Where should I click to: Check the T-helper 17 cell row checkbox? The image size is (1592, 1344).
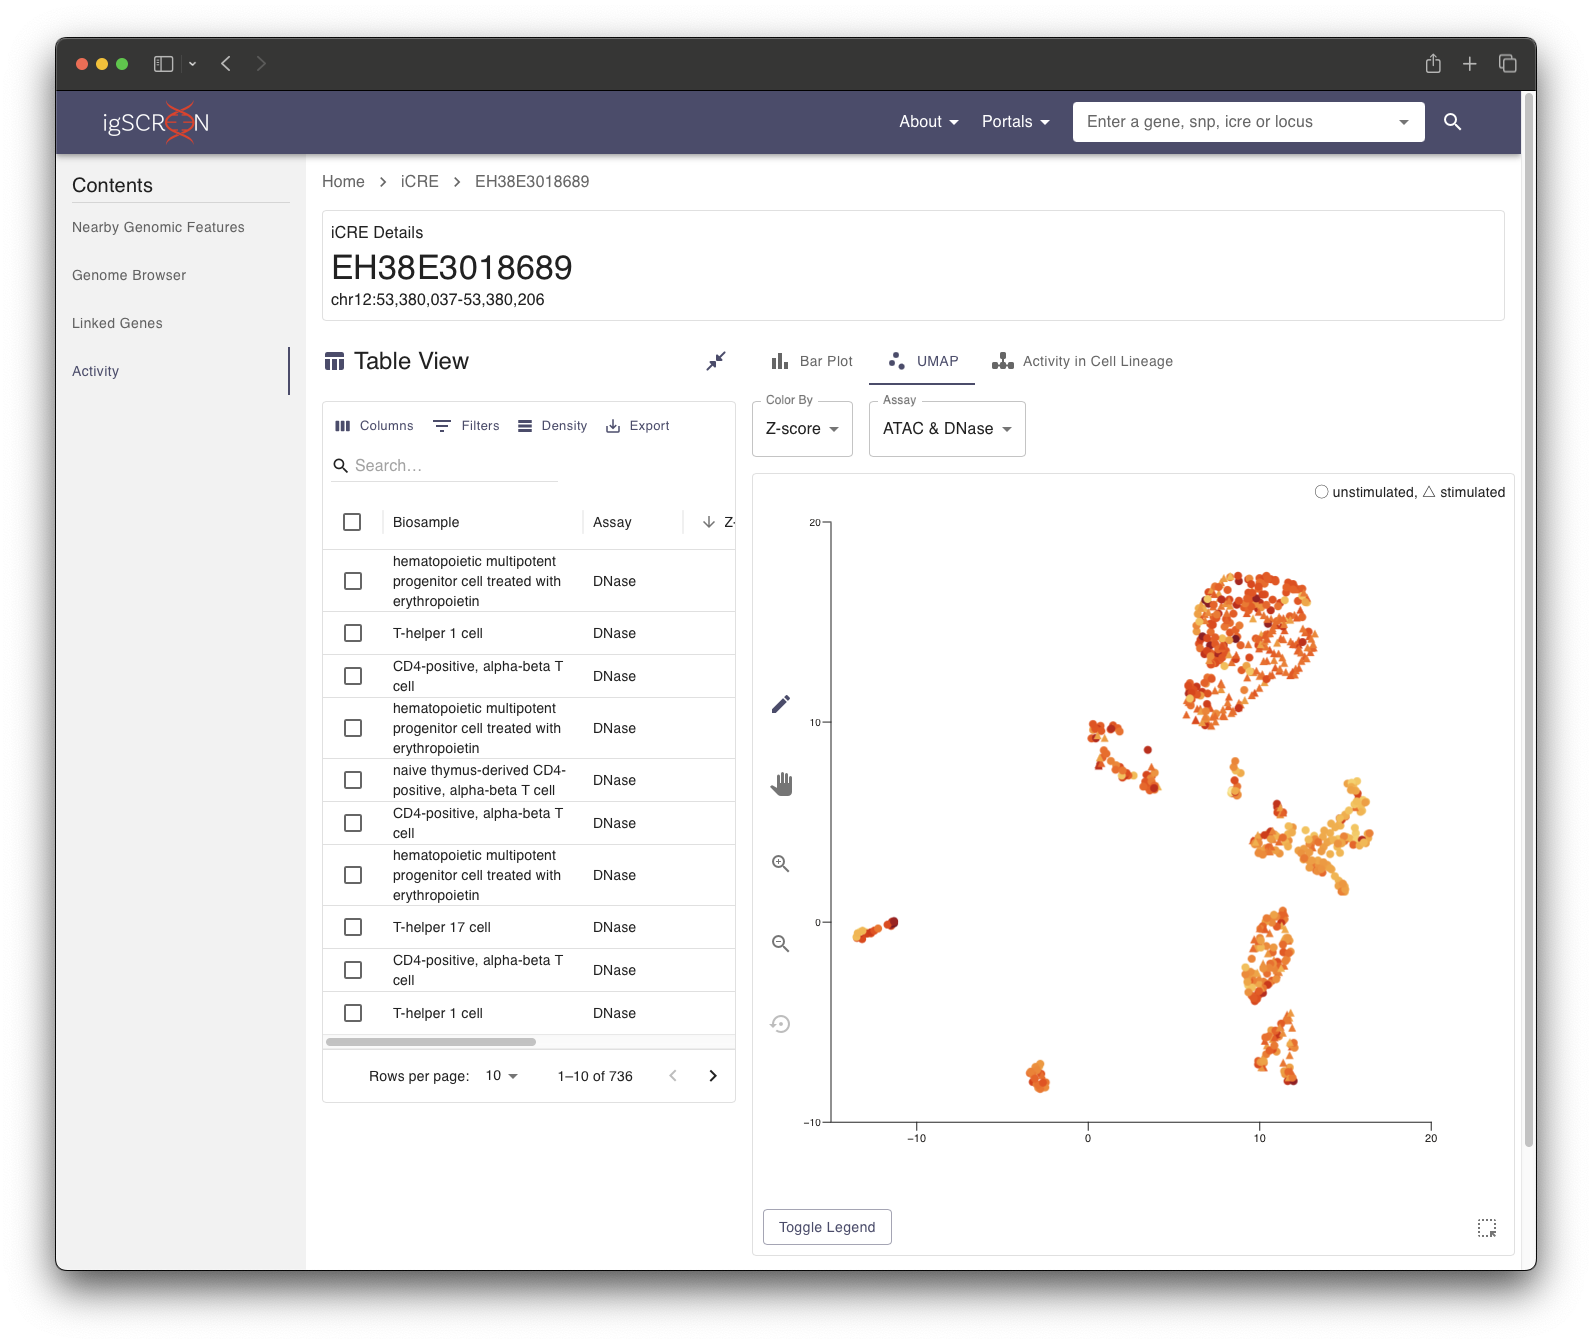pyautogui.click(x=353, y=927)
